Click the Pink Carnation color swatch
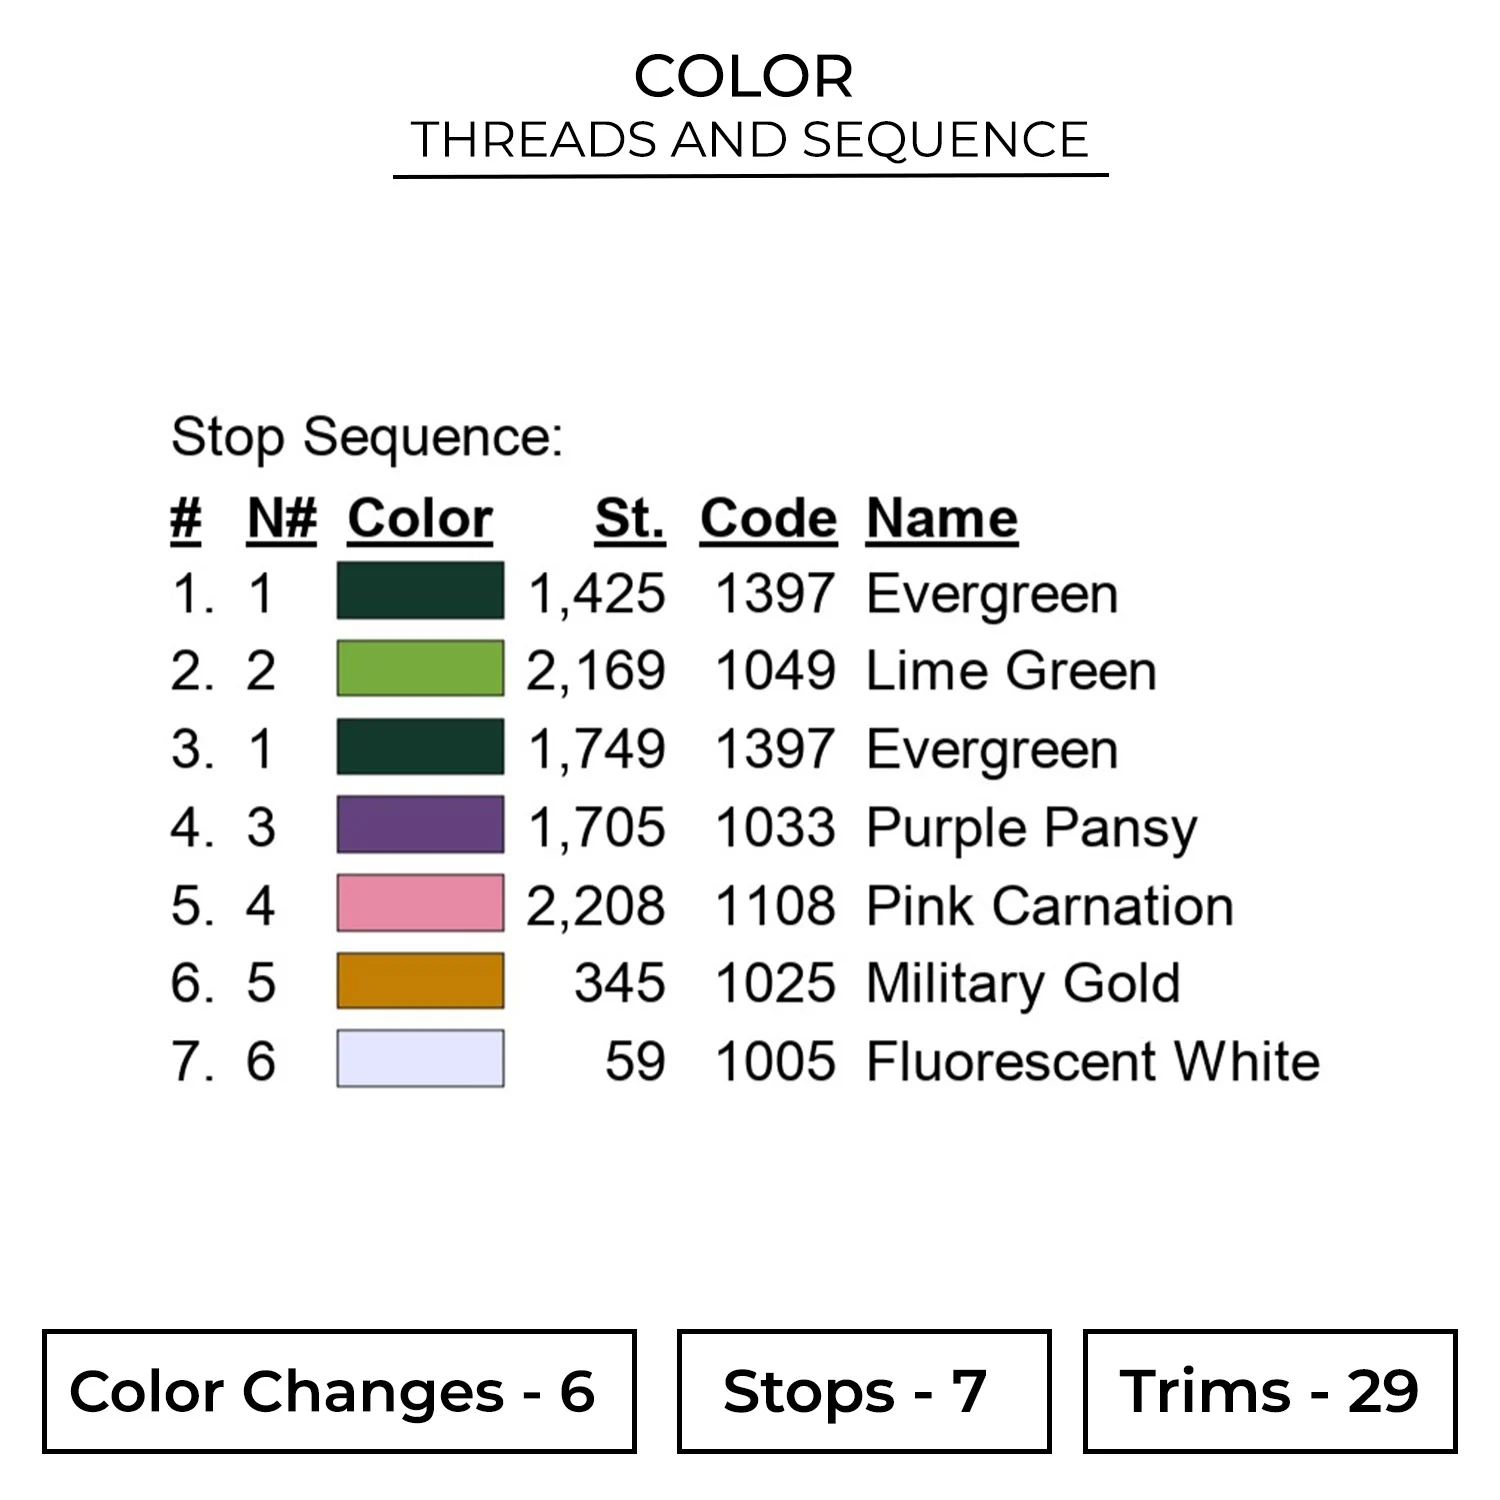1500x1500 pixels. 420,903
